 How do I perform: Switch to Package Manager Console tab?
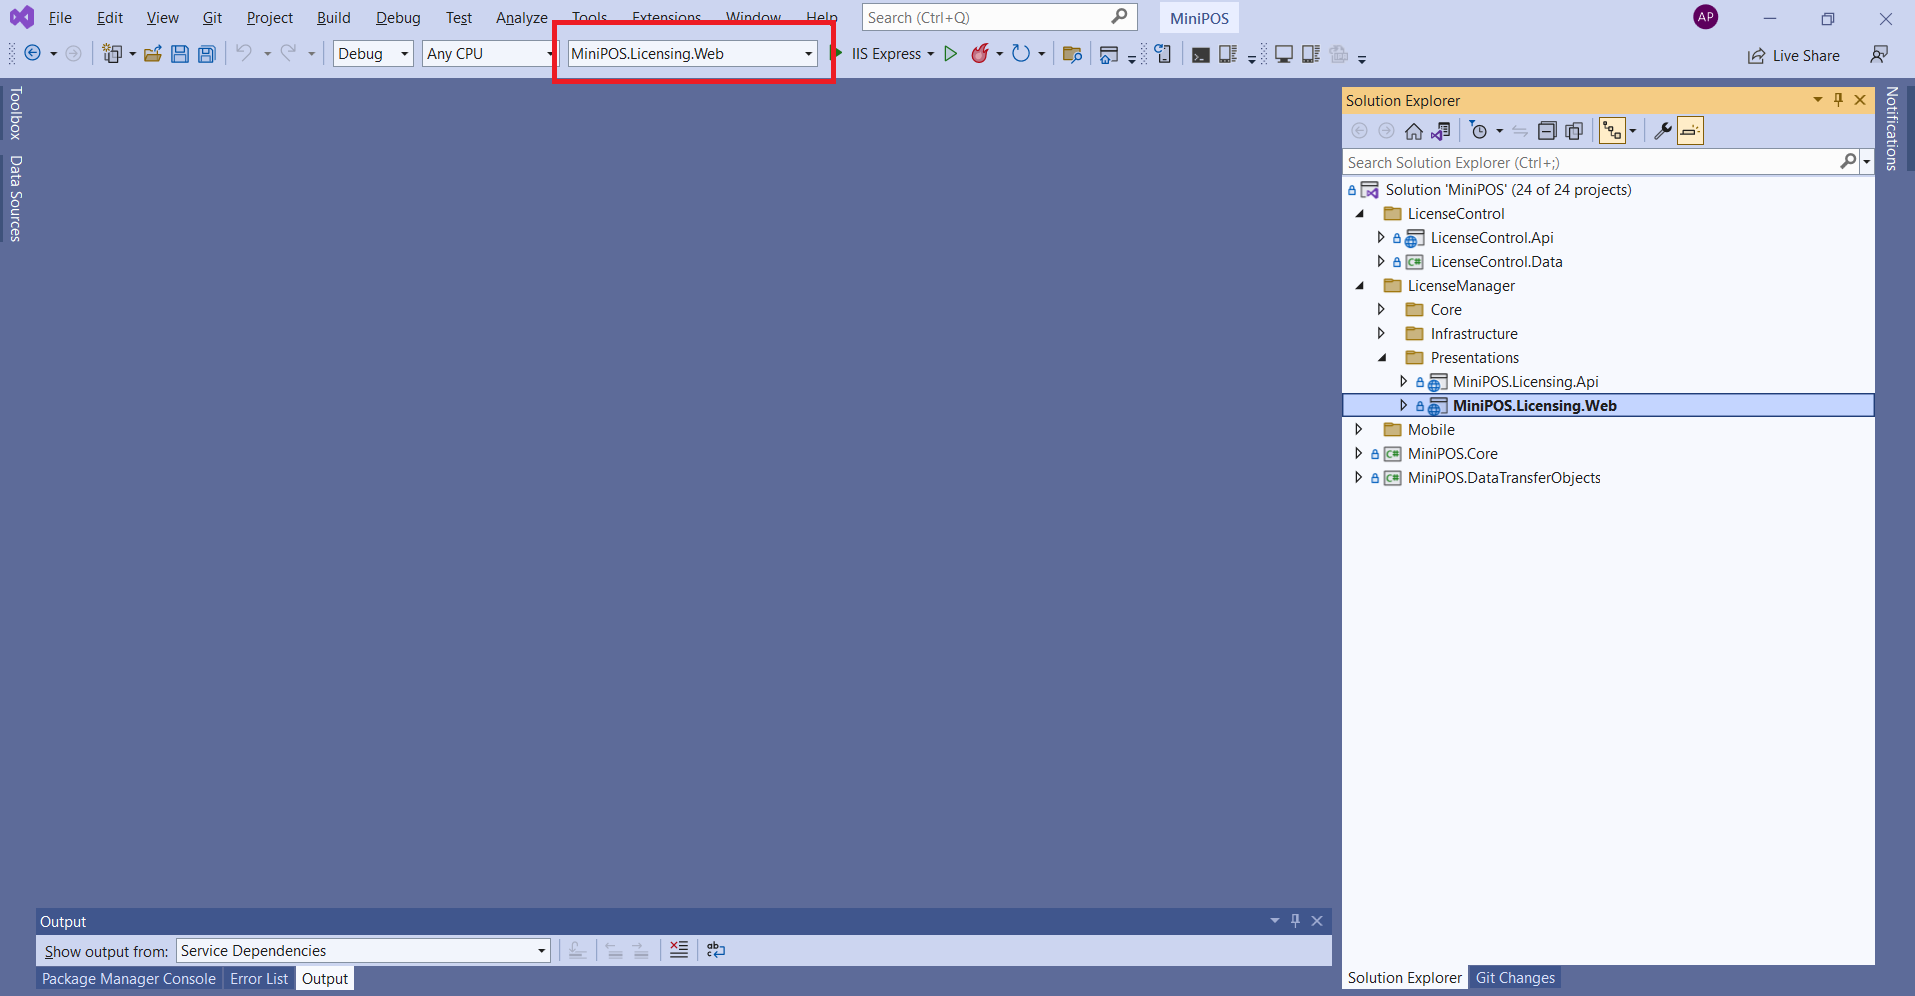(x=129, y=979)
